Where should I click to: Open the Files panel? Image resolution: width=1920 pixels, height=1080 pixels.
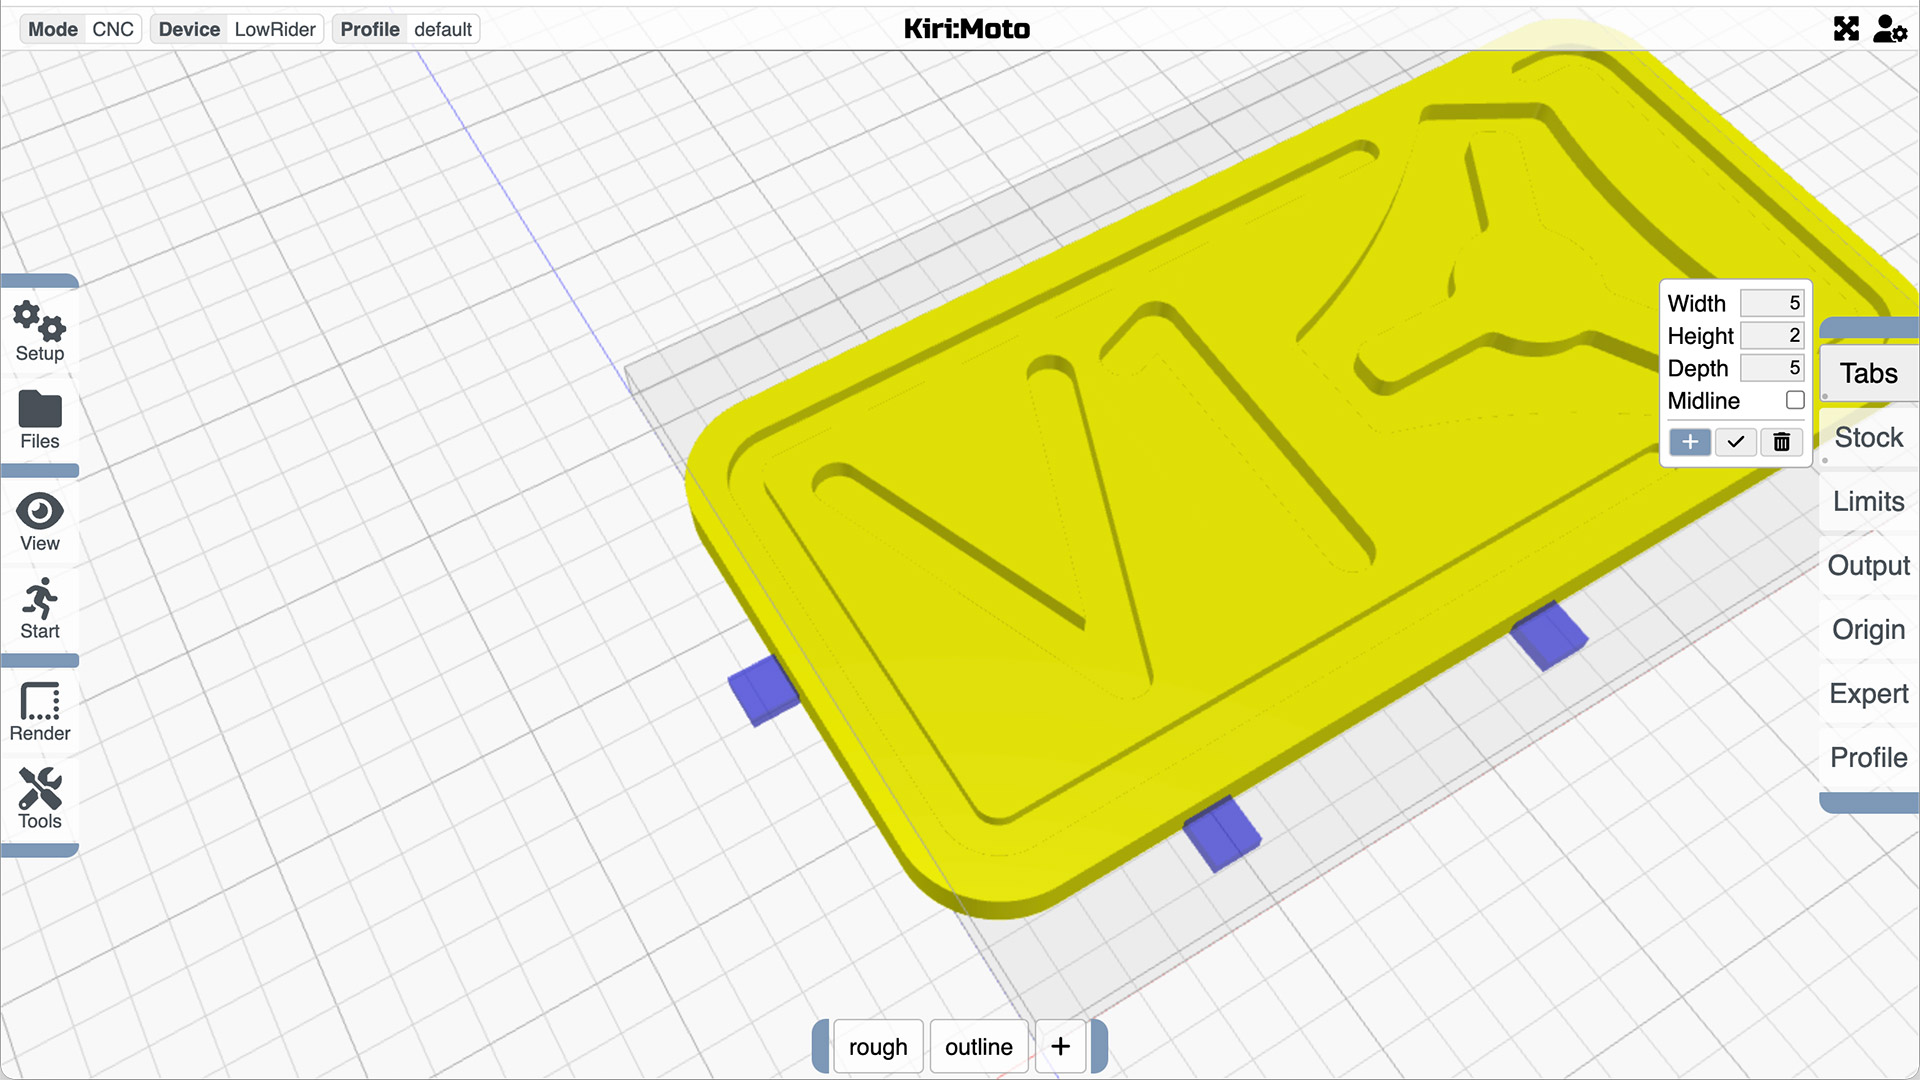click(x=40, y=419)
